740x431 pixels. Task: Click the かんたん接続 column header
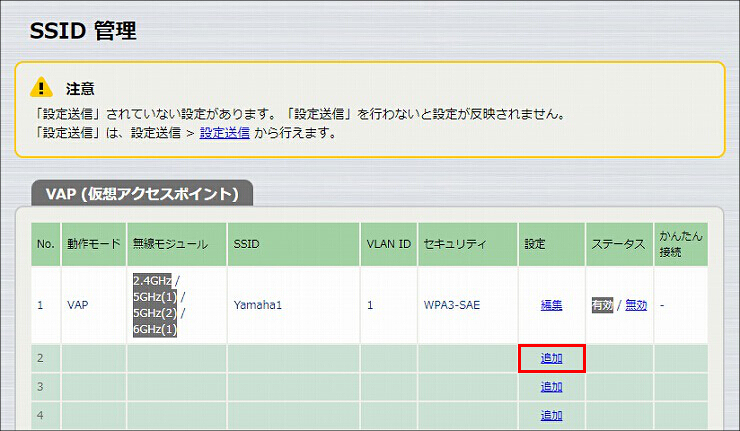(681, 244)
